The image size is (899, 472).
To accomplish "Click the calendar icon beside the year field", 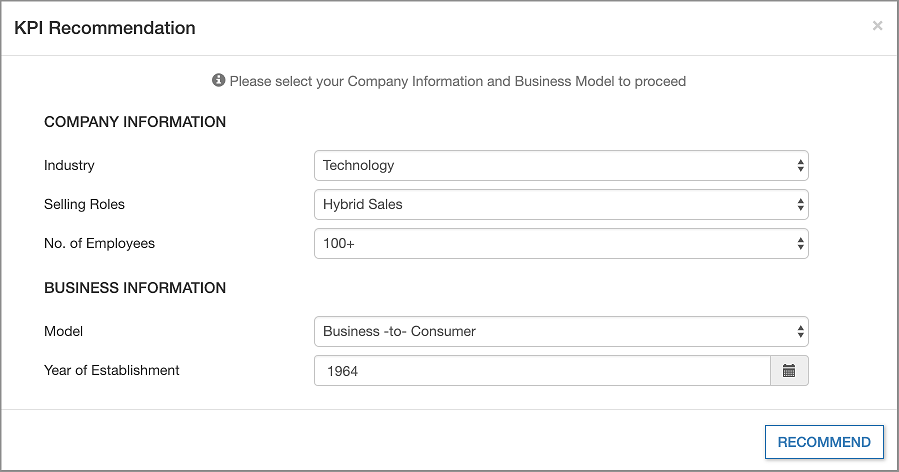I will 789,371.
